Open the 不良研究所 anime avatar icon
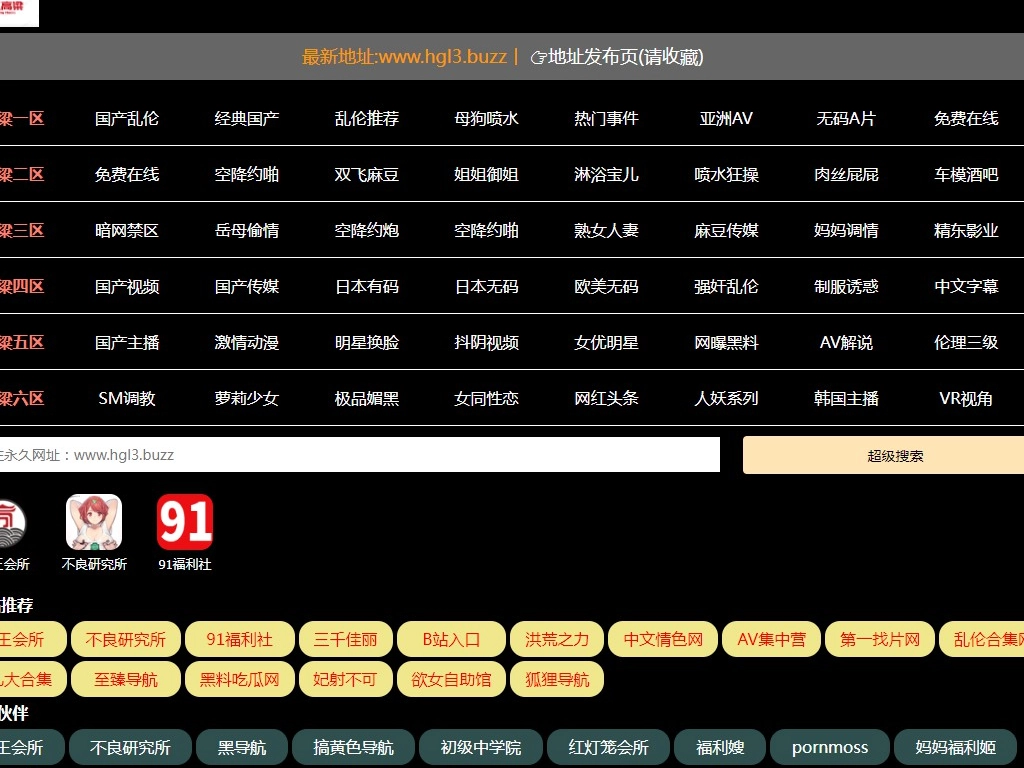The image size is (1024, 768). click(94, 521)
